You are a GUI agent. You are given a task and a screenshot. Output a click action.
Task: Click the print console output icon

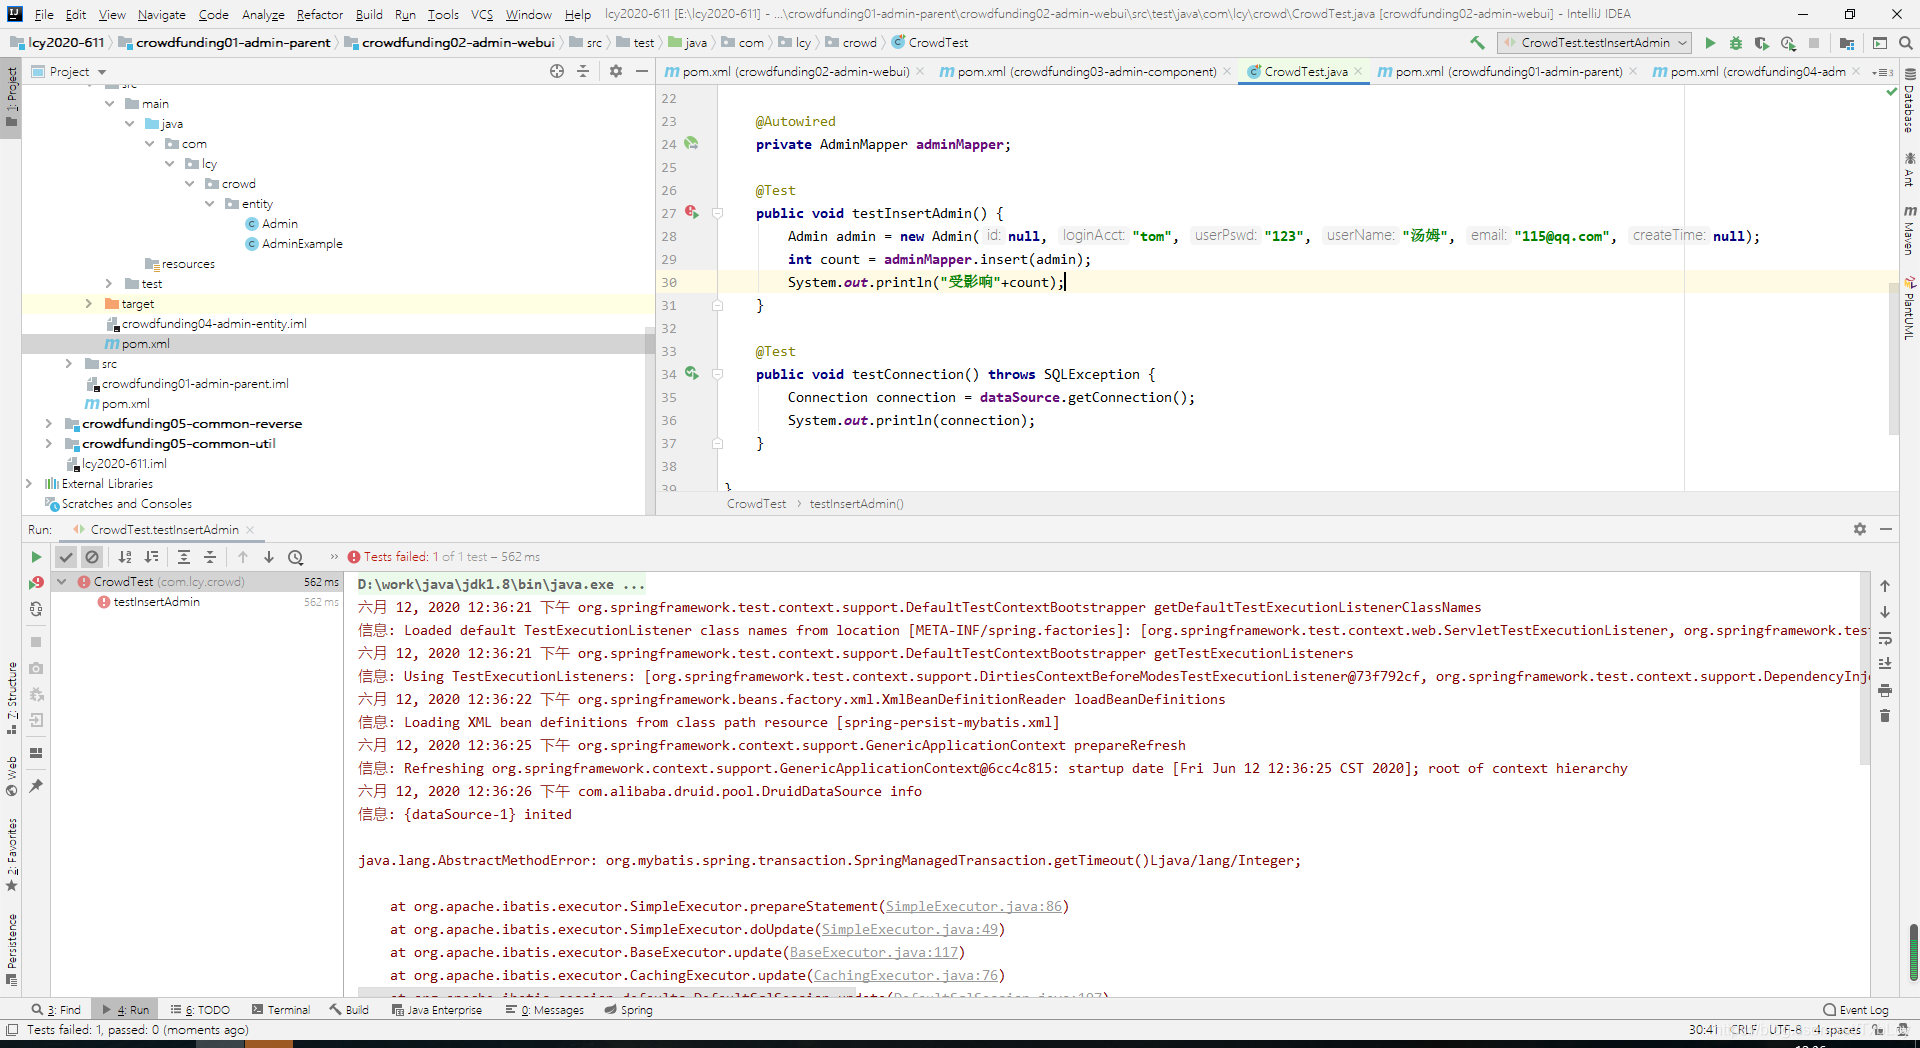pos(1885,690)
